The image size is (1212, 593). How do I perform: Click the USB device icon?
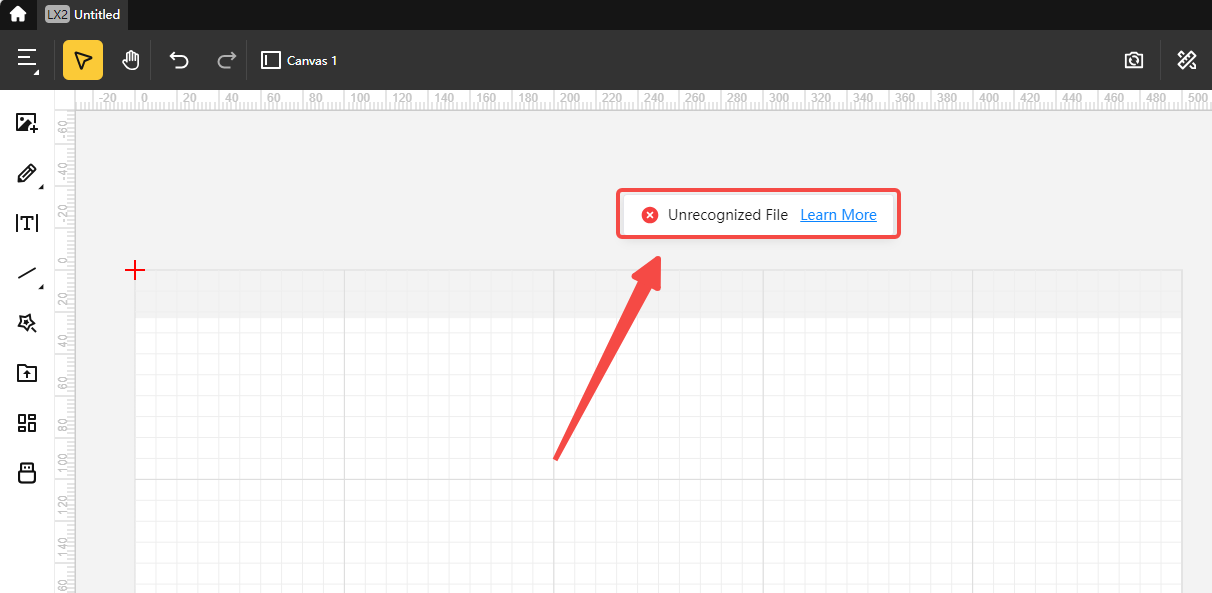pos(27,473)
